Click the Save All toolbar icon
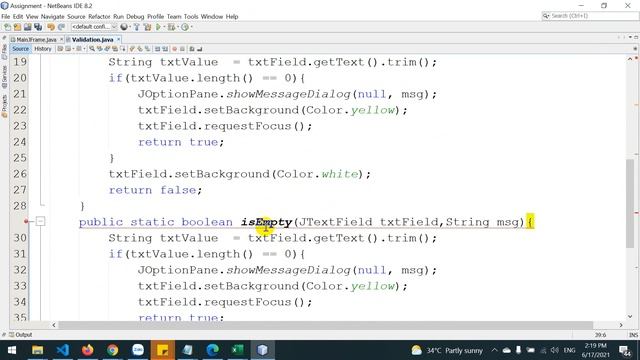640x360 pixels. coord(38,27)
